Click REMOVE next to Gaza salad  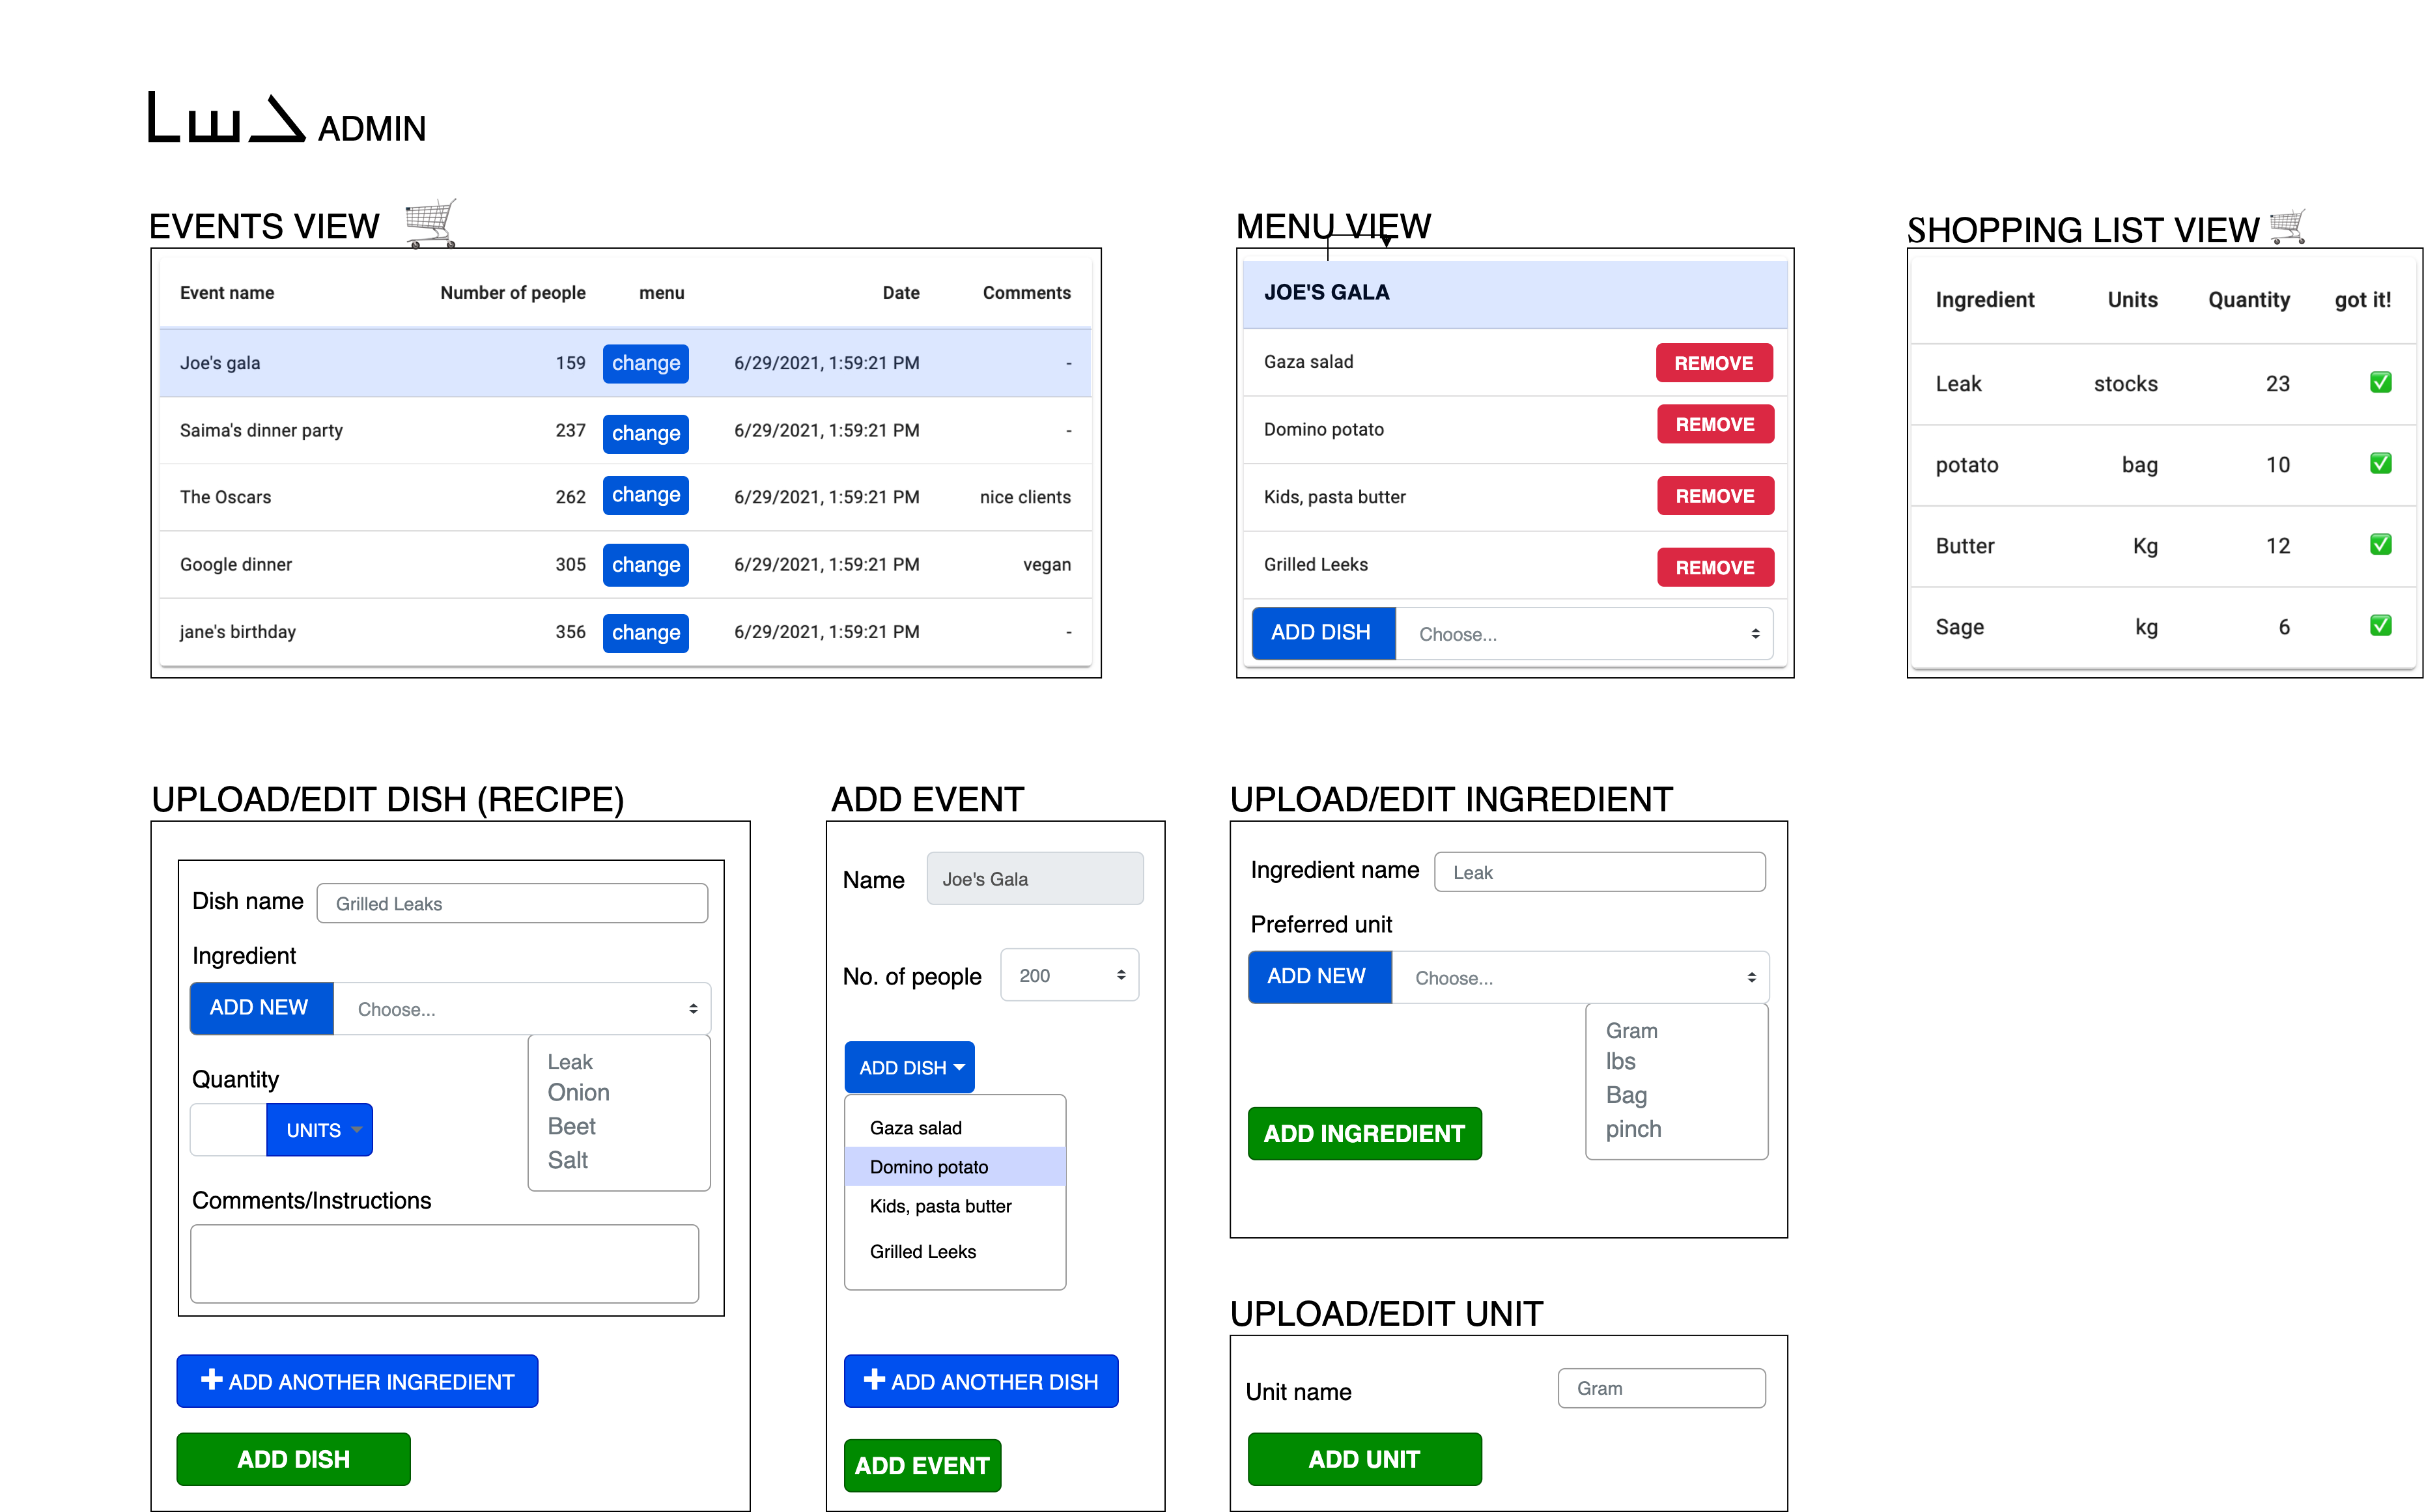pos(1713,362)
